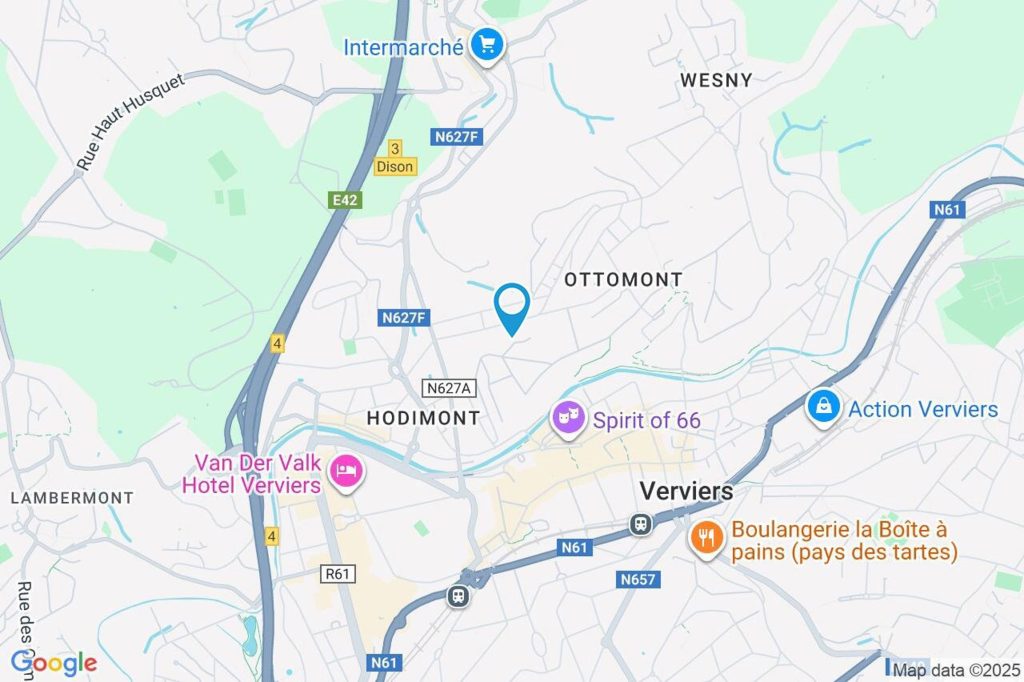
Task: Click the N657 road badge
Action: pyautogui.click(x=638, y=579)
